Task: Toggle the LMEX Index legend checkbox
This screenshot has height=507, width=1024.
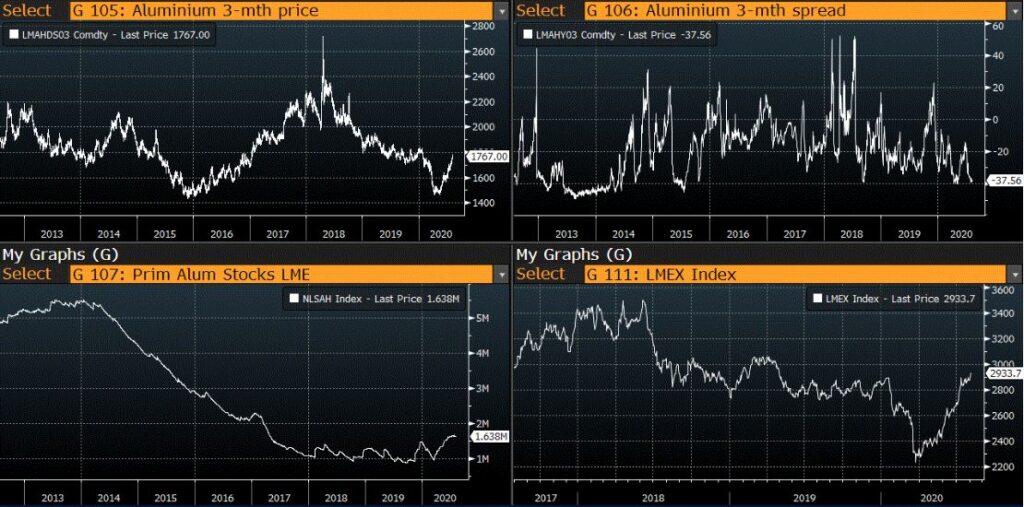Action: [x=813, y=297]
